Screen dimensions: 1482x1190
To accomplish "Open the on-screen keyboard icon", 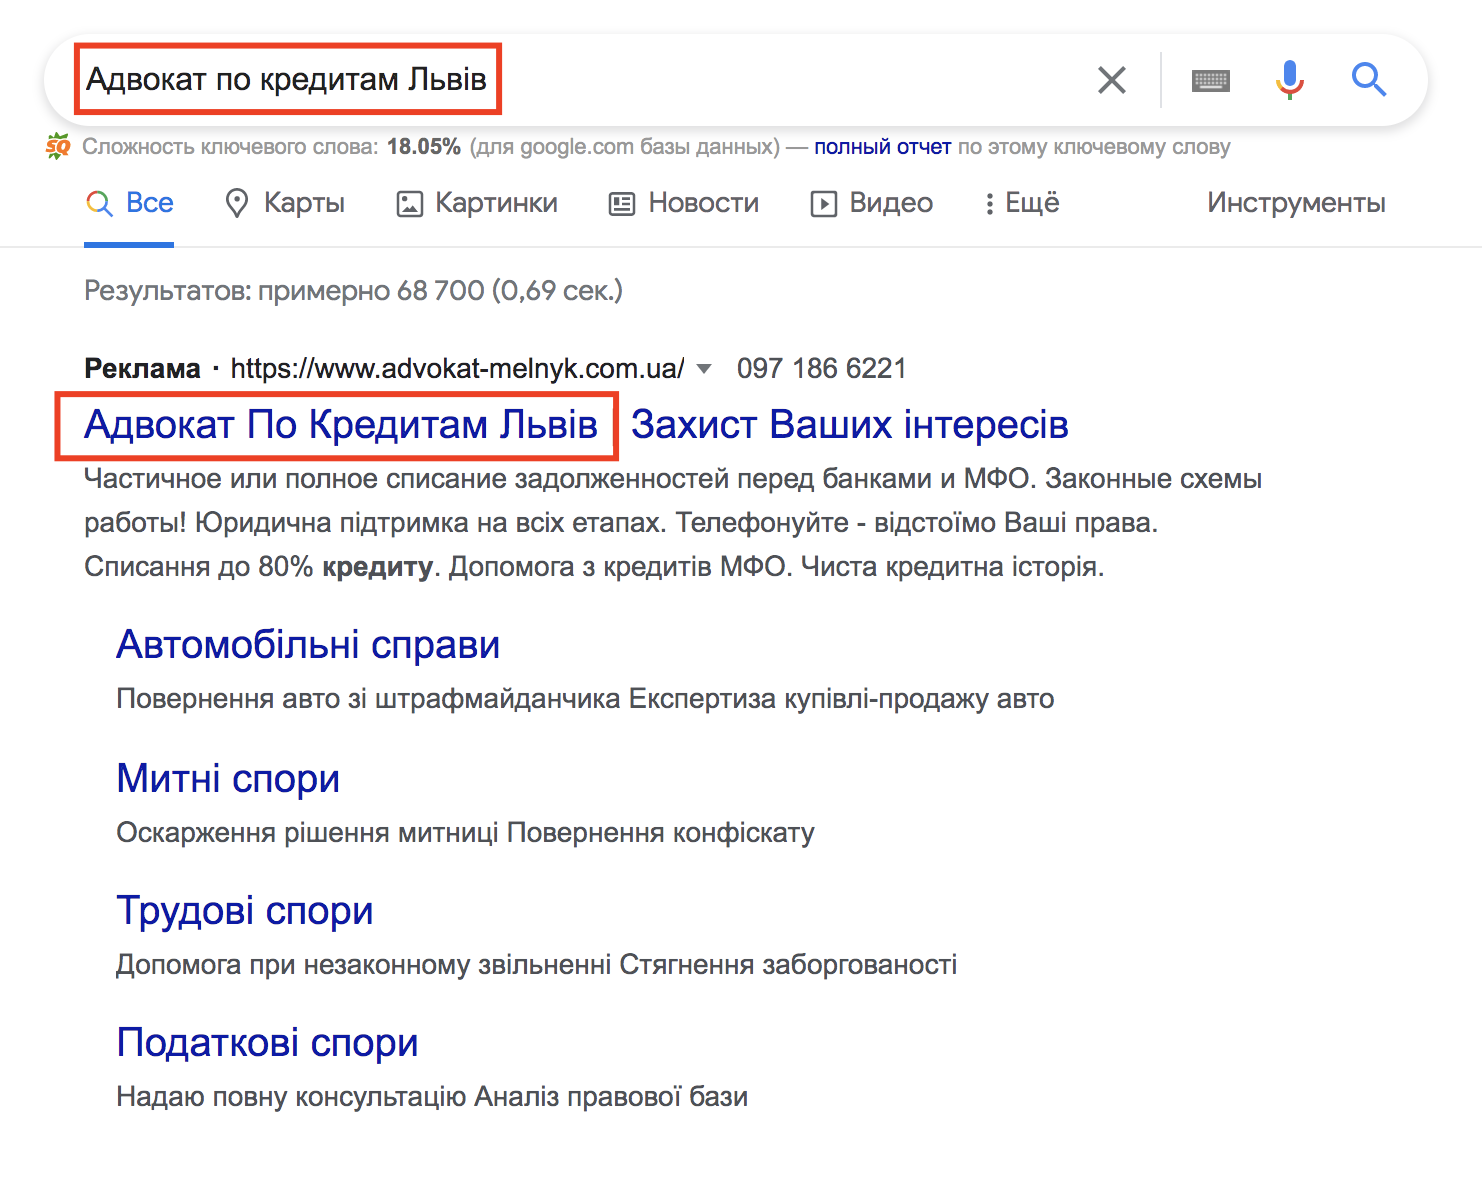I will pyautogui.click(x=1211, y=80).
